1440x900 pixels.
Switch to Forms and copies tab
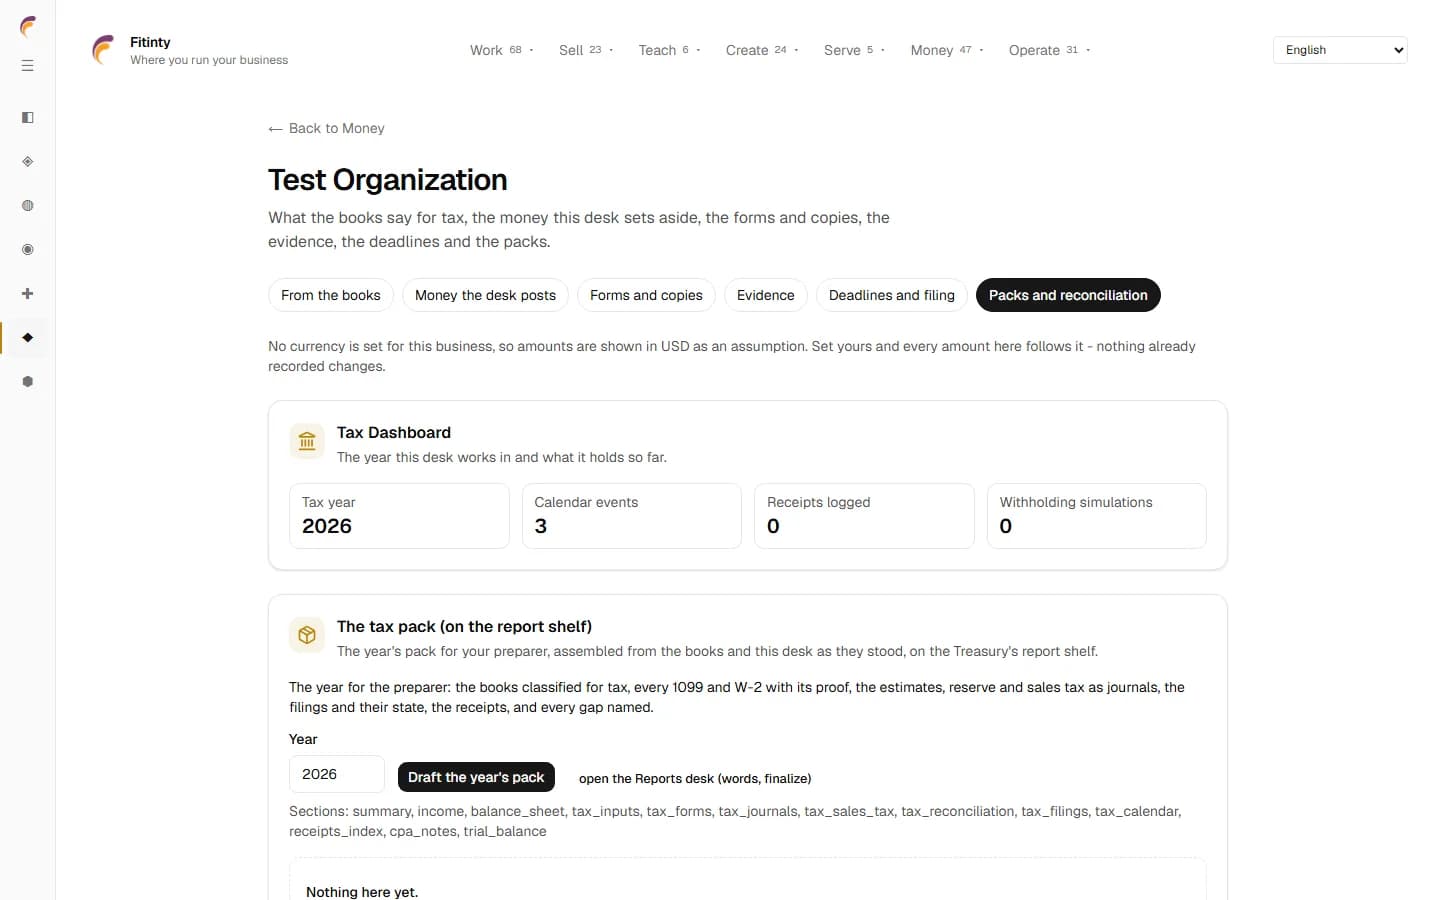[x=646, y=295]
